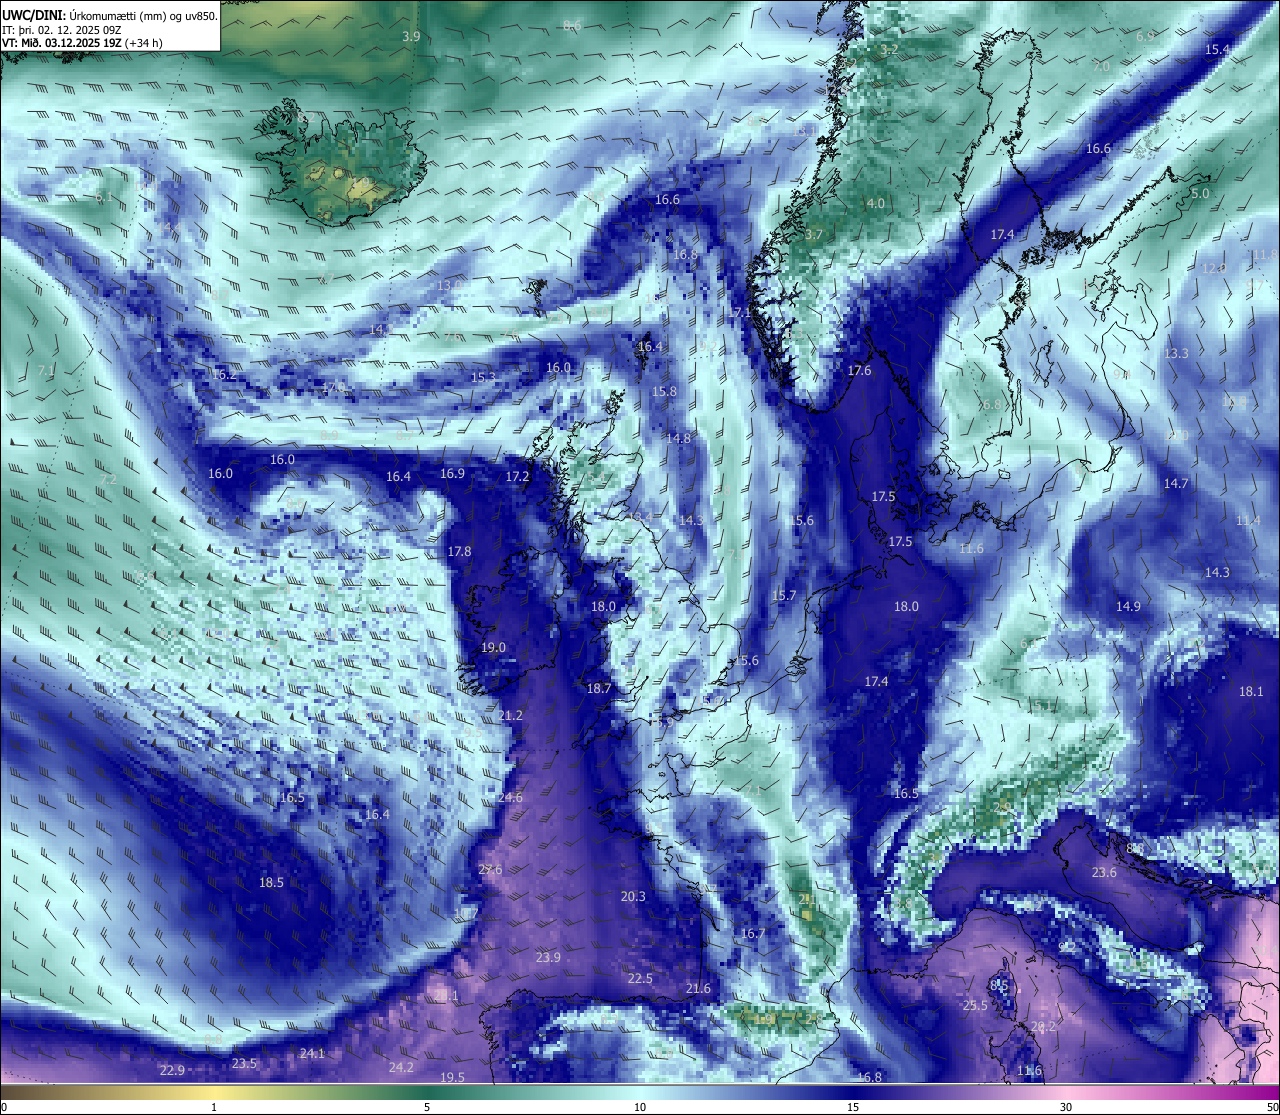Click the 25.5 value label on the map
This screenshot has height=1115, width=1280.
tap(975, 1006)
